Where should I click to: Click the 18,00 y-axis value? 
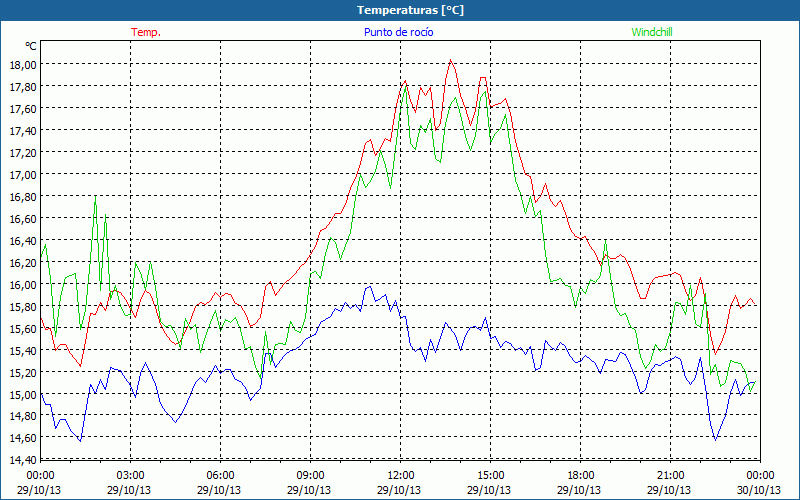[x=23, y=65]
